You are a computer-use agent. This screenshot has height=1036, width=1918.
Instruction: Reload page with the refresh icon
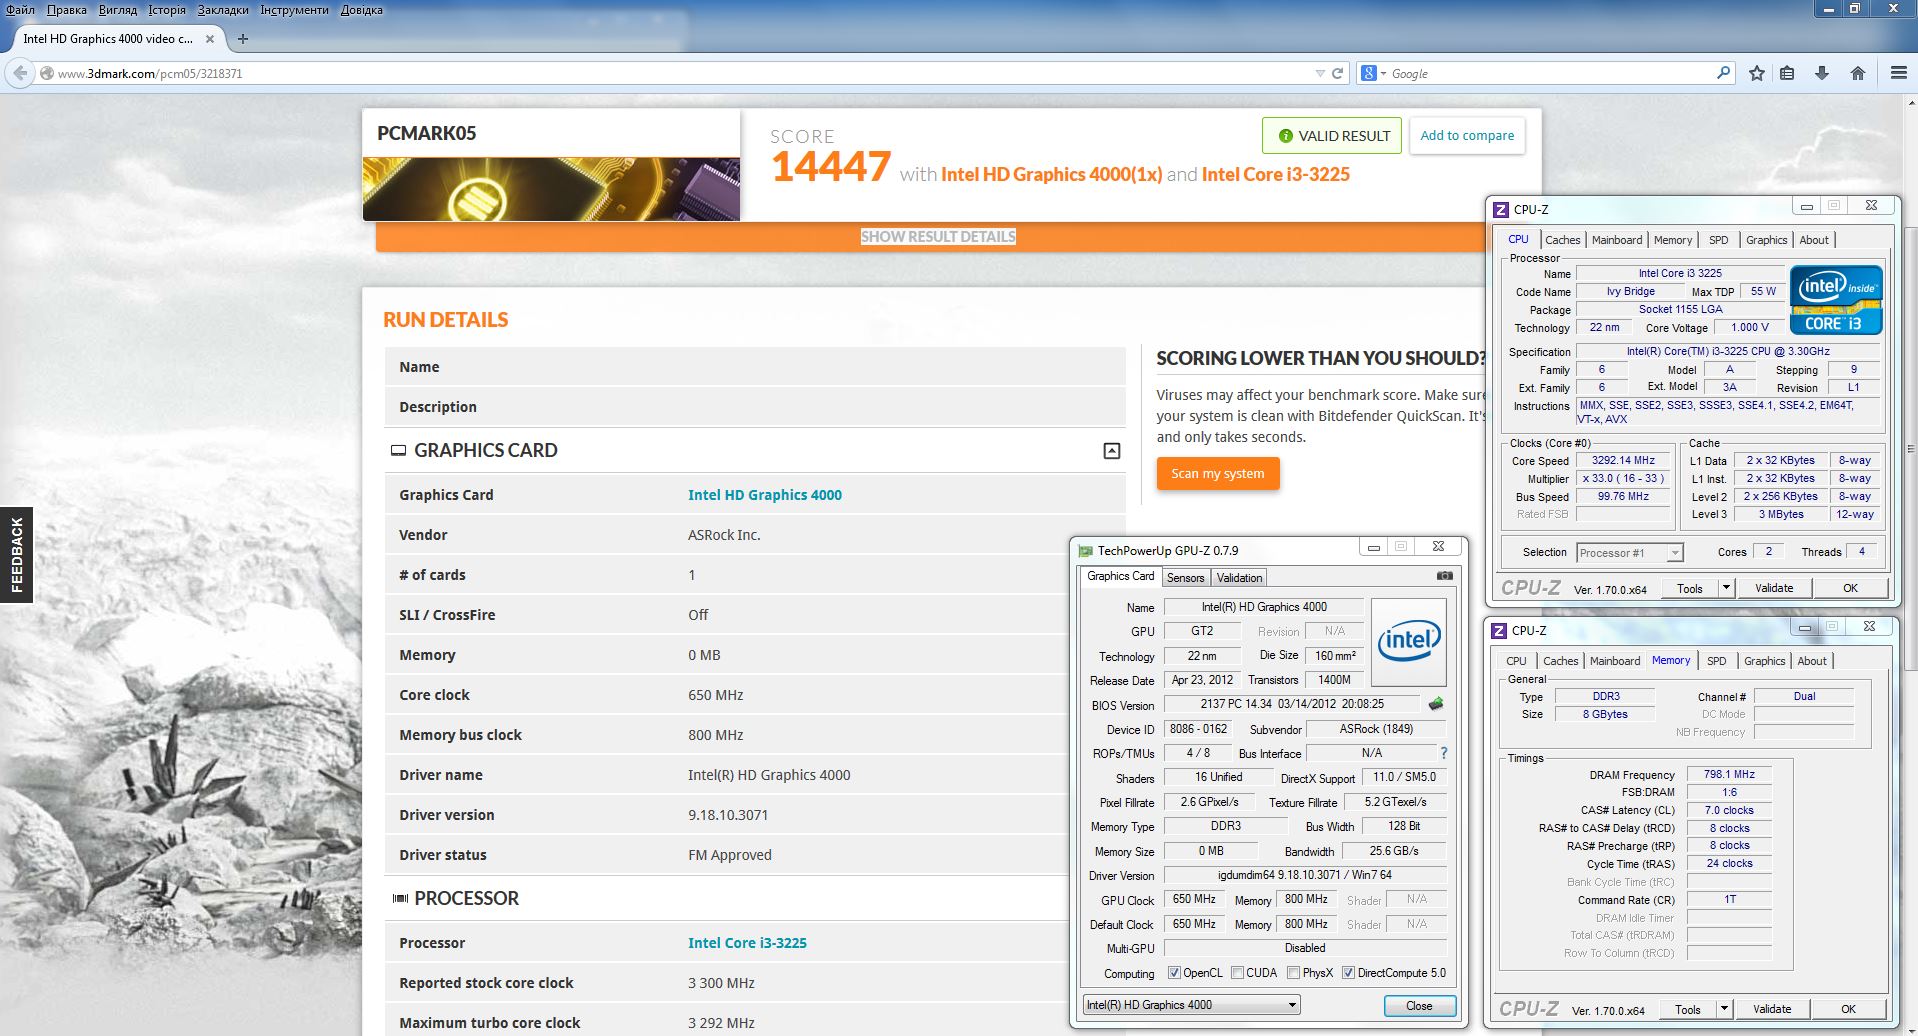tap(1337, 73)
